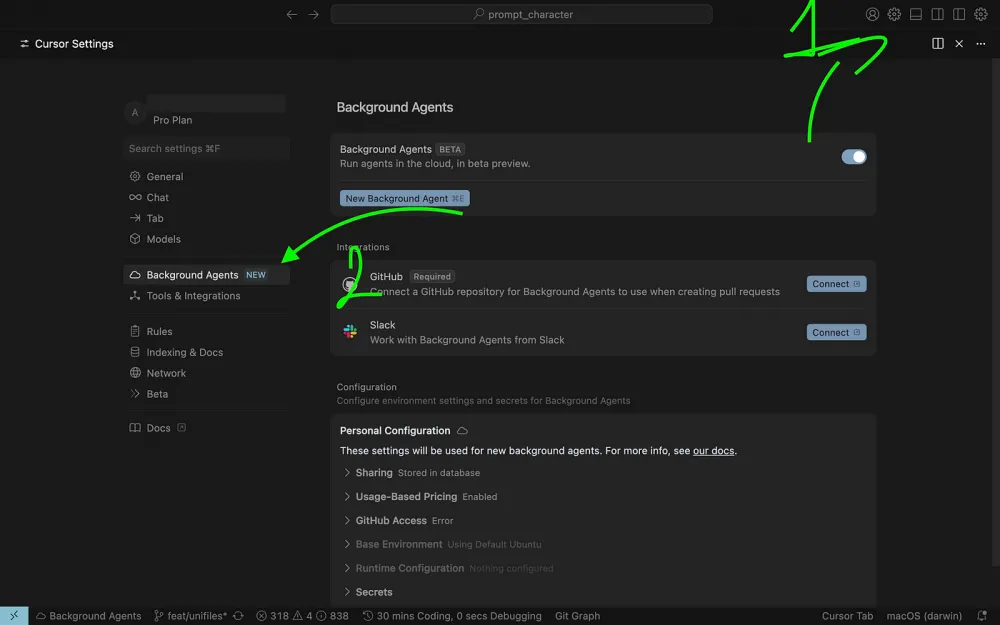Open the 'our docs' link
The image size is (1000, 625).
click(714, 451)
